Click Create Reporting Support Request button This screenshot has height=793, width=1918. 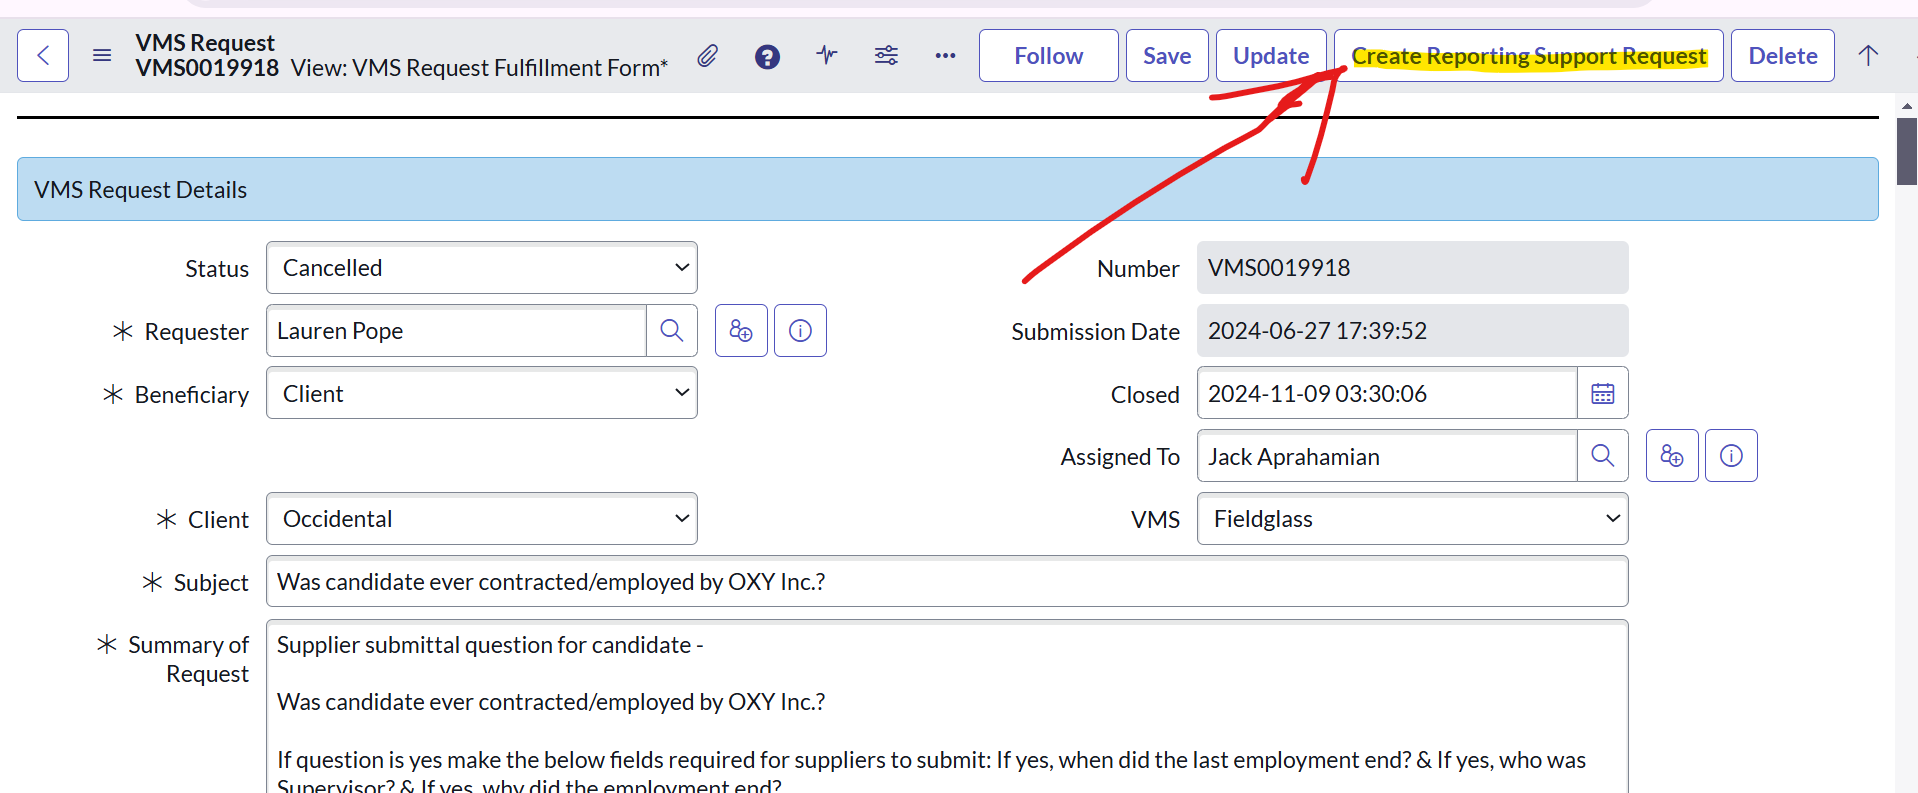(1529, 55)
